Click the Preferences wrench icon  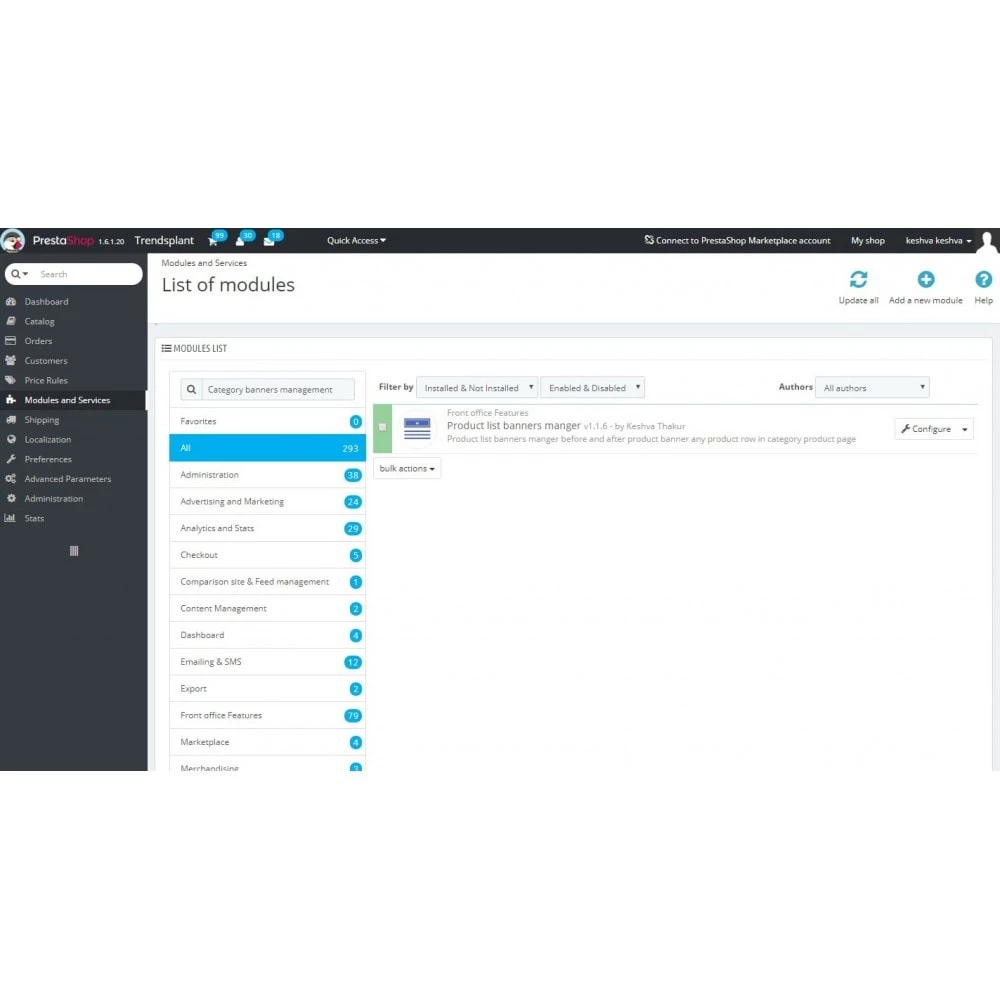(x=11, y=459)
